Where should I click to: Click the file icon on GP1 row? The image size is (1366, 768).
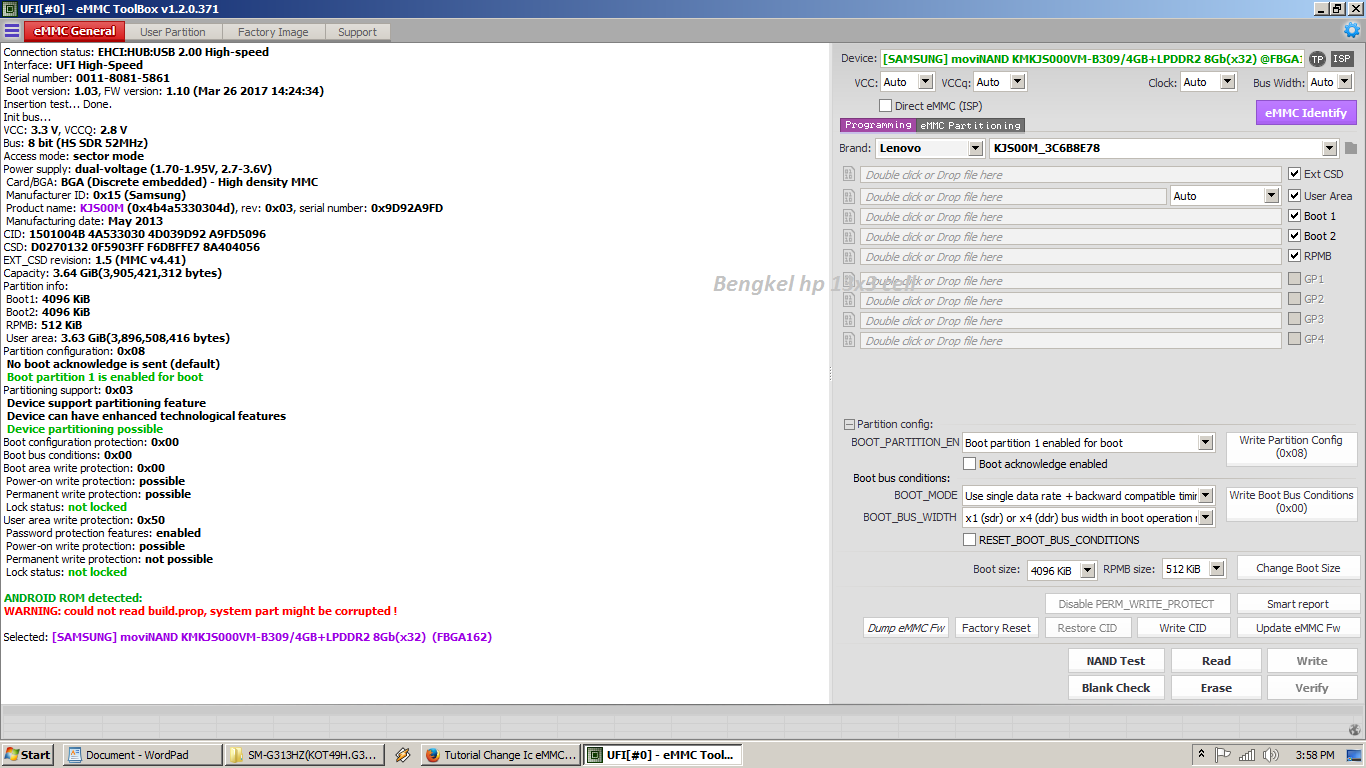(850, 280)
